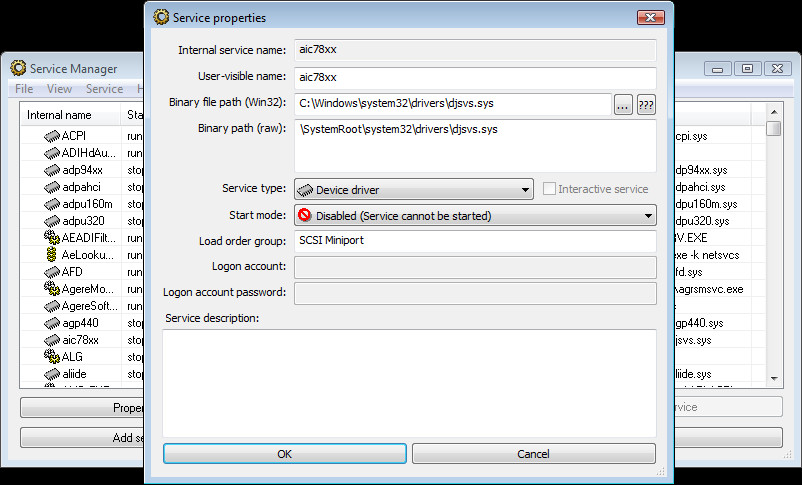Open File menu in Service Manager
This screenshot has width=802, height=485.
pos(24,89)
